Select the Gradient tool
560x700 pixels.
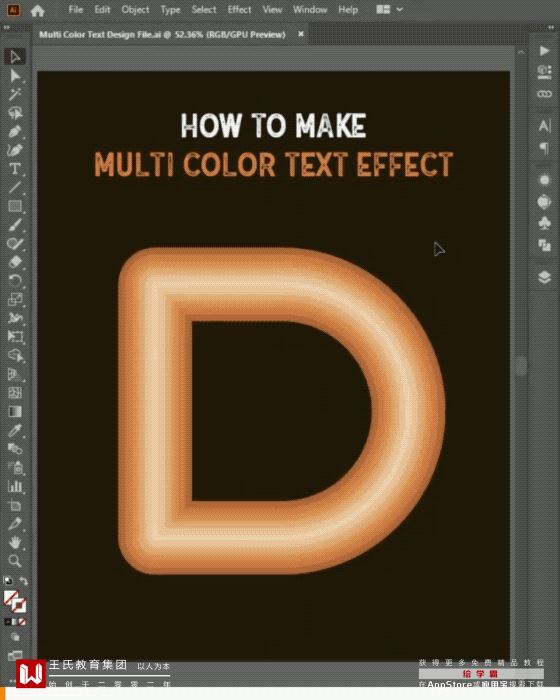(15, 412)
